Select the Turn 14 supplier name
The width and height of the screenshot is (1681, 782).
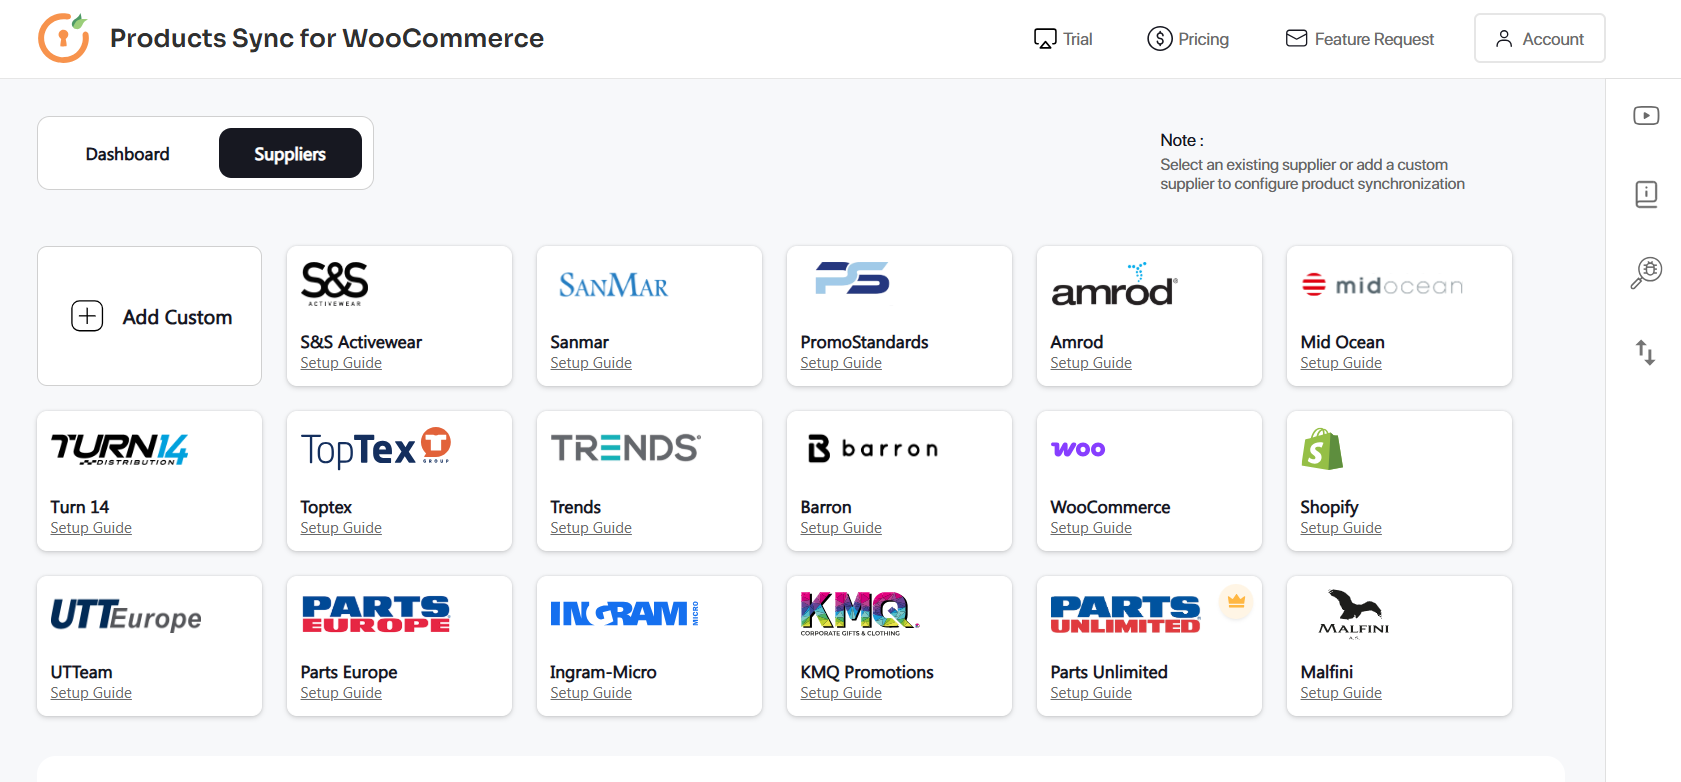point(80,507)
